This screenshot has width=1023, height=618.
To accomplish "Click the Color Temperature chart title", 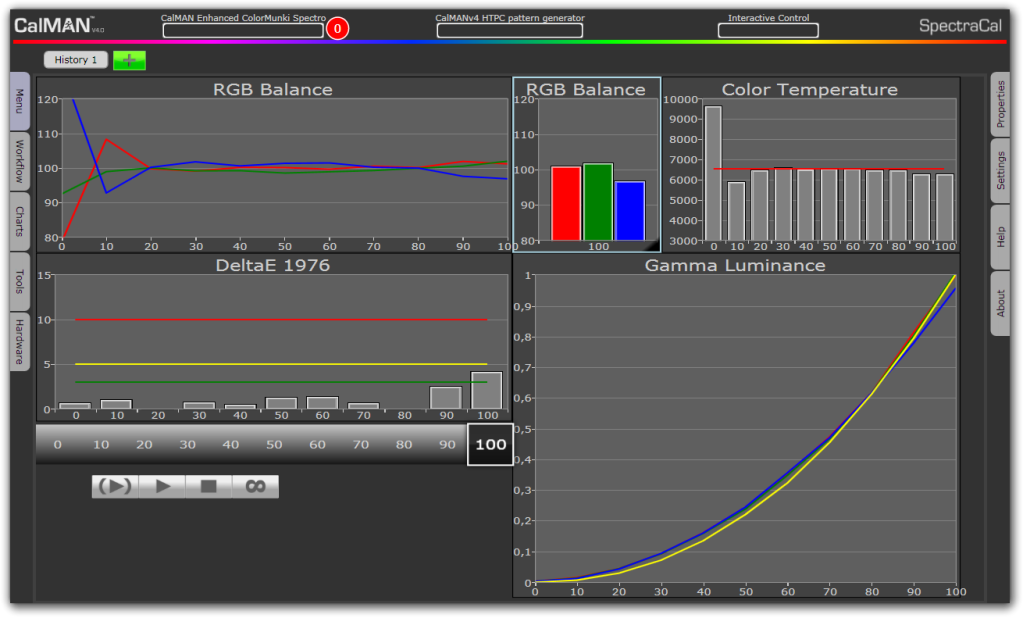I will (x=810, y=89).
